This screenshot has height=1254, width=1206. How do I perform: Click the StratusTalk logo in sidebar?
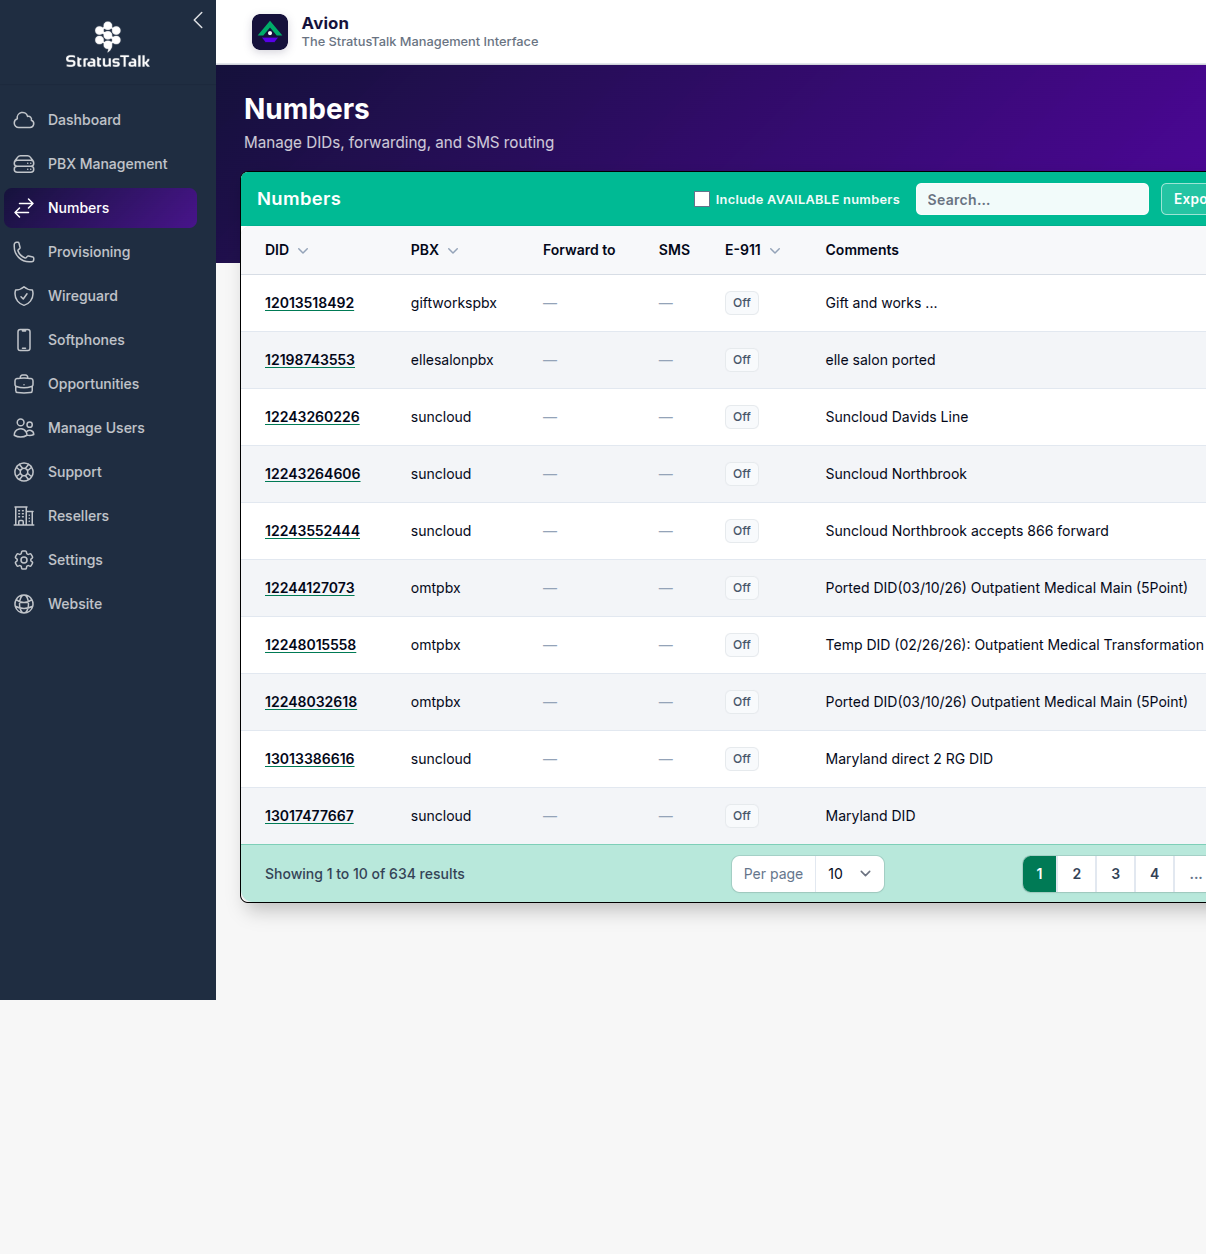coord(108,46)
